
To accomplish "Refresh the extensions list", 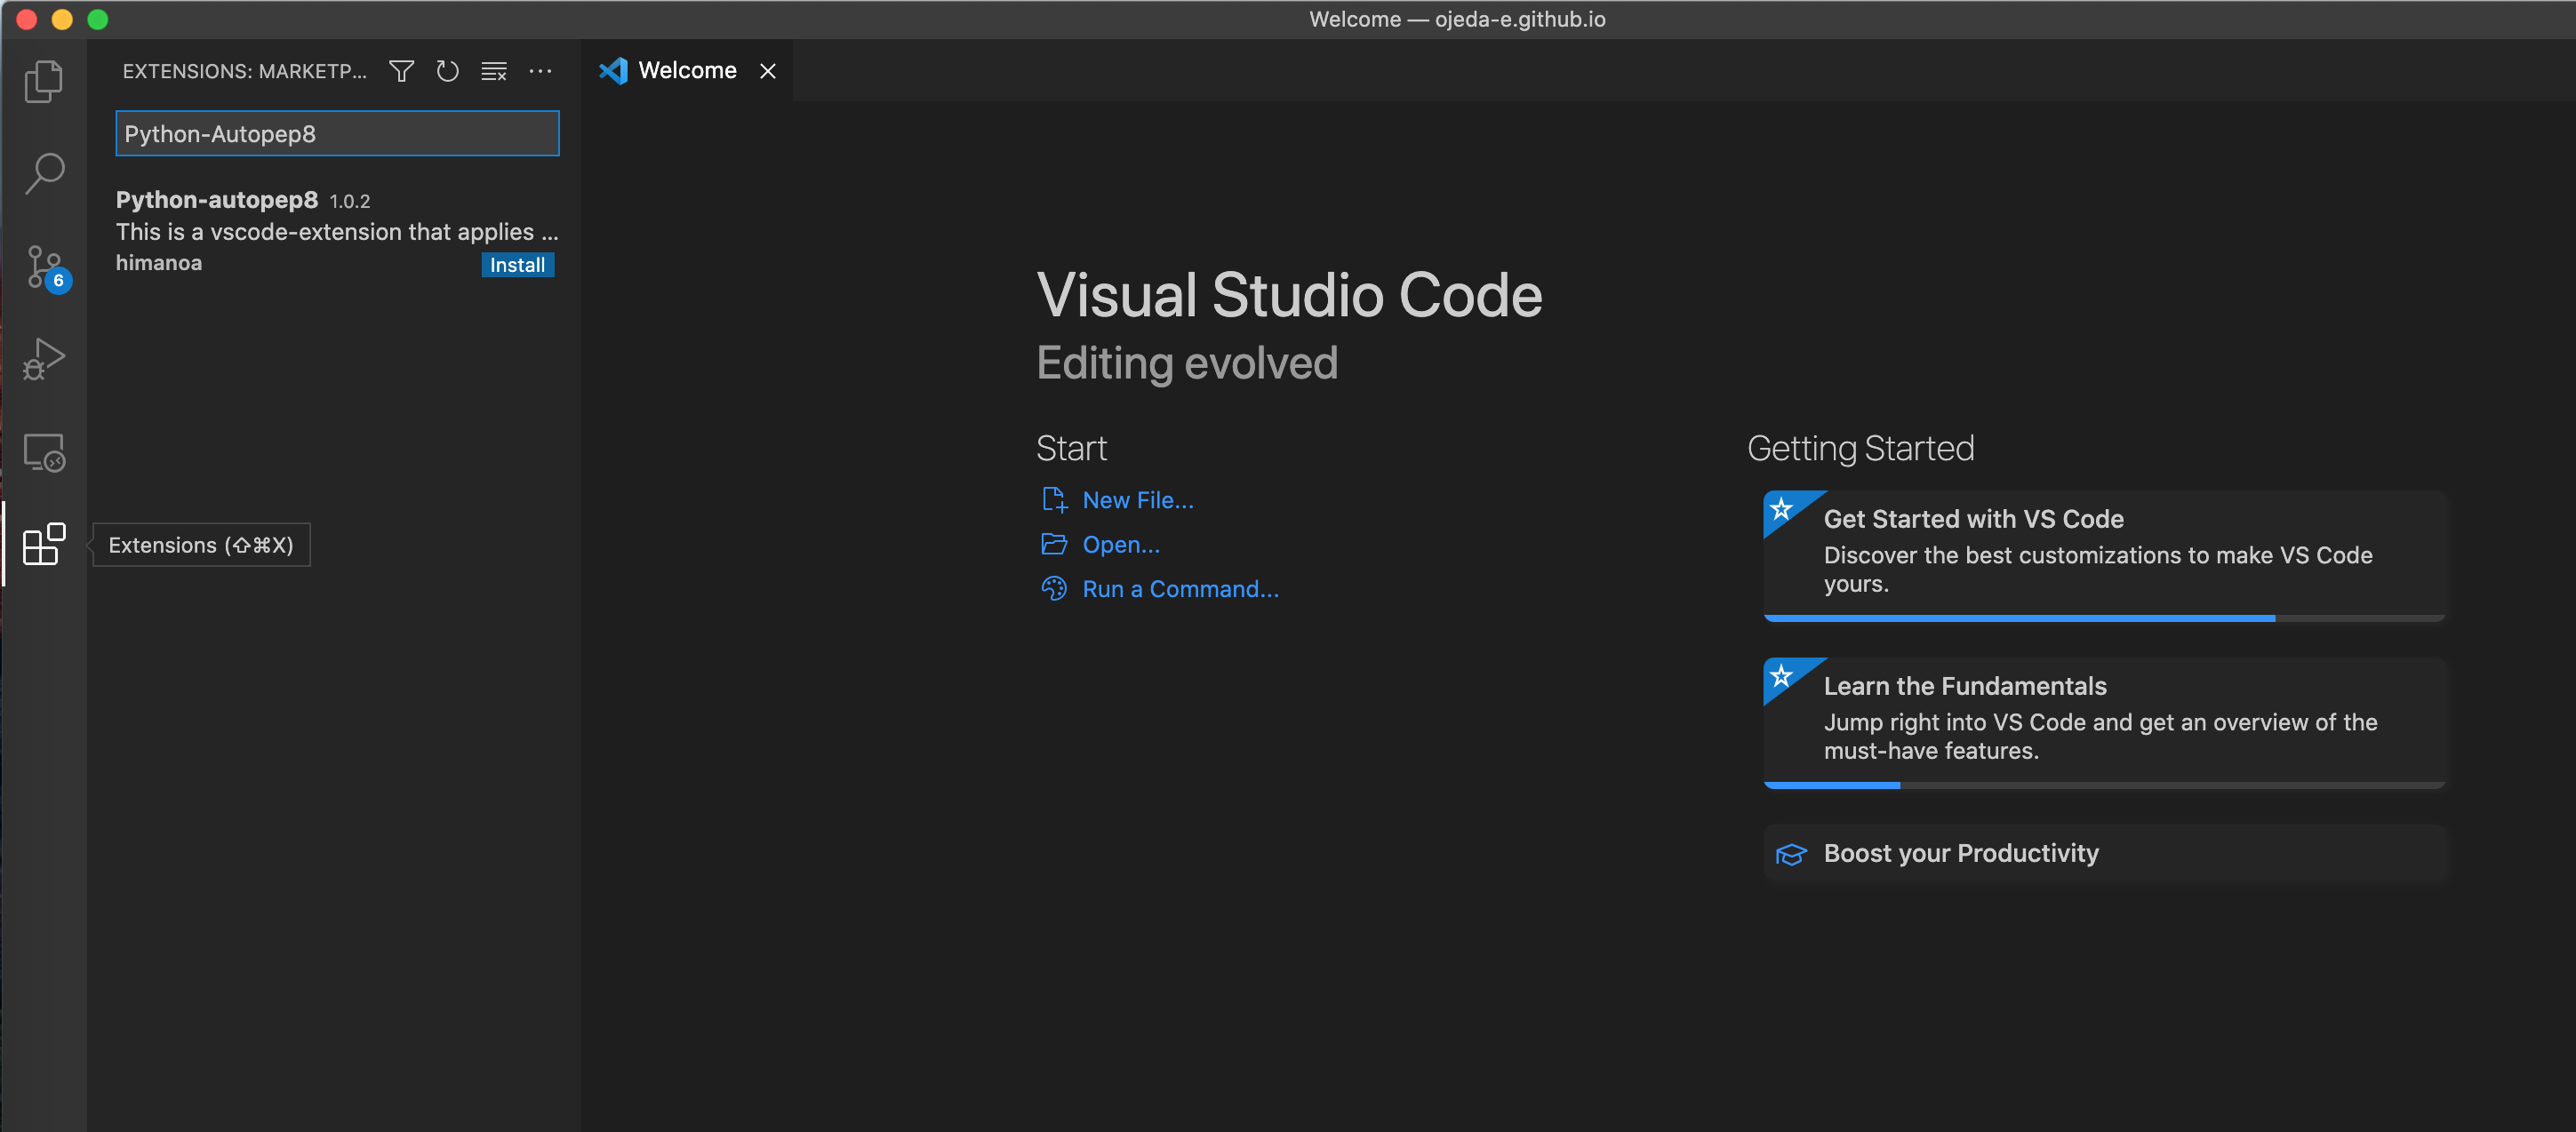I will click(x=447, y=71).
